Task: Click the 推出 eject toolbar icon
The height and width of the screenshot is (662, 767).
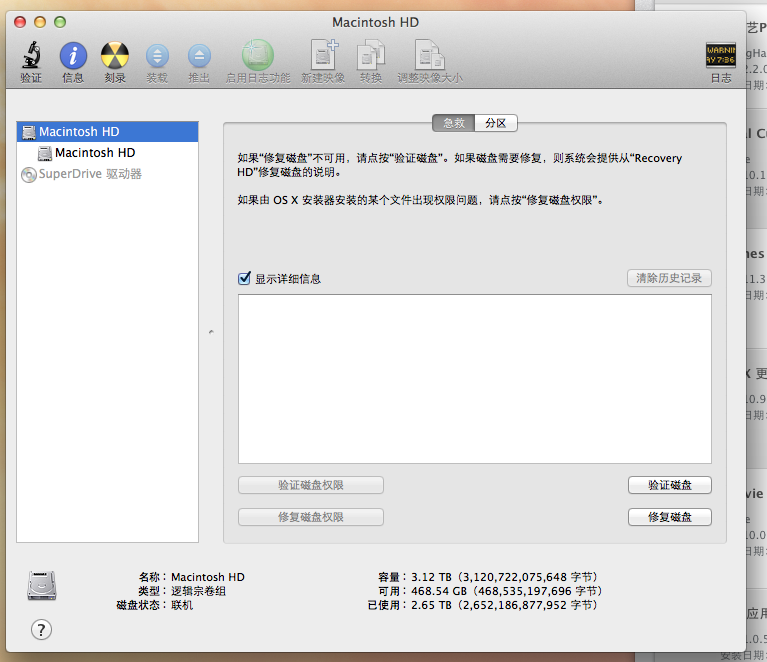Action: tap(199, 56)
